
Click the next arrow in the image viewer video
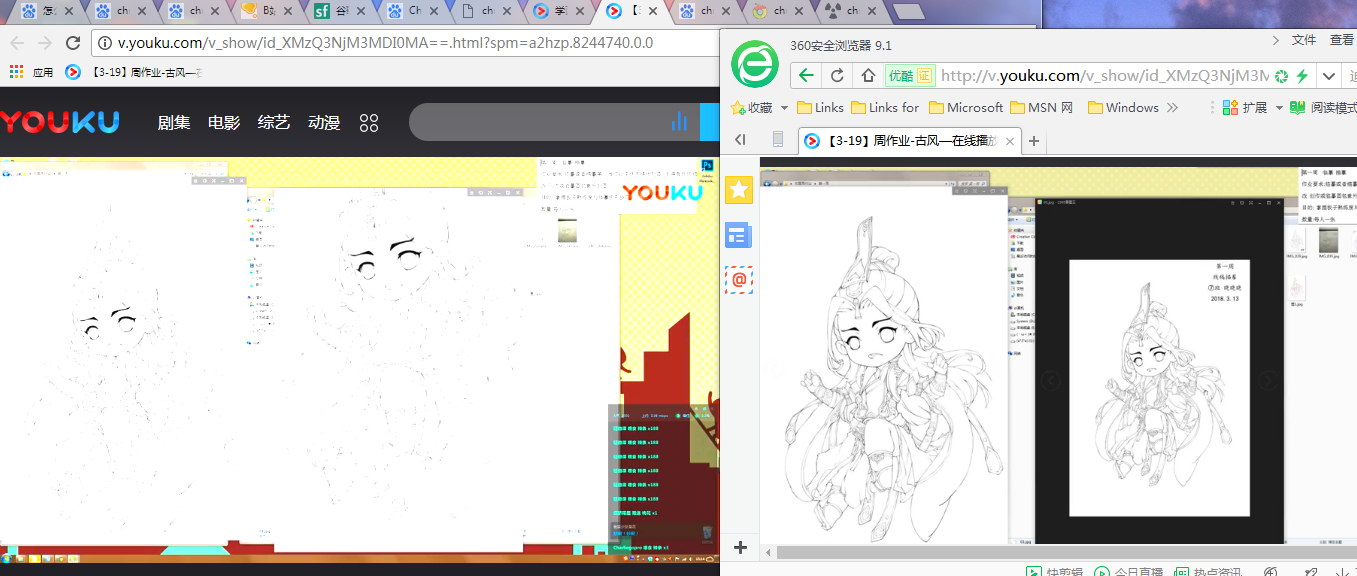[x=1268, y=380]
